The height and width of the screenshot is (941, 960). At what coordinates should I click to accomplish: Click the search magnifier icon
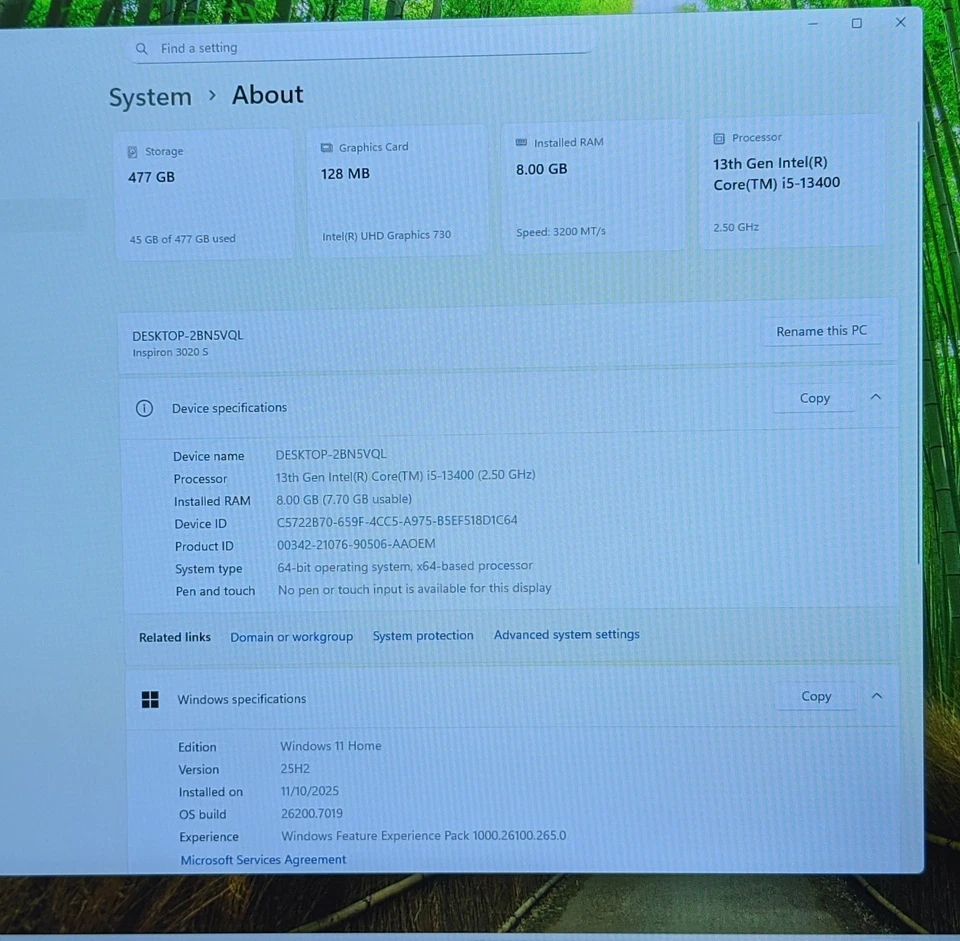(x=141, y=48)
